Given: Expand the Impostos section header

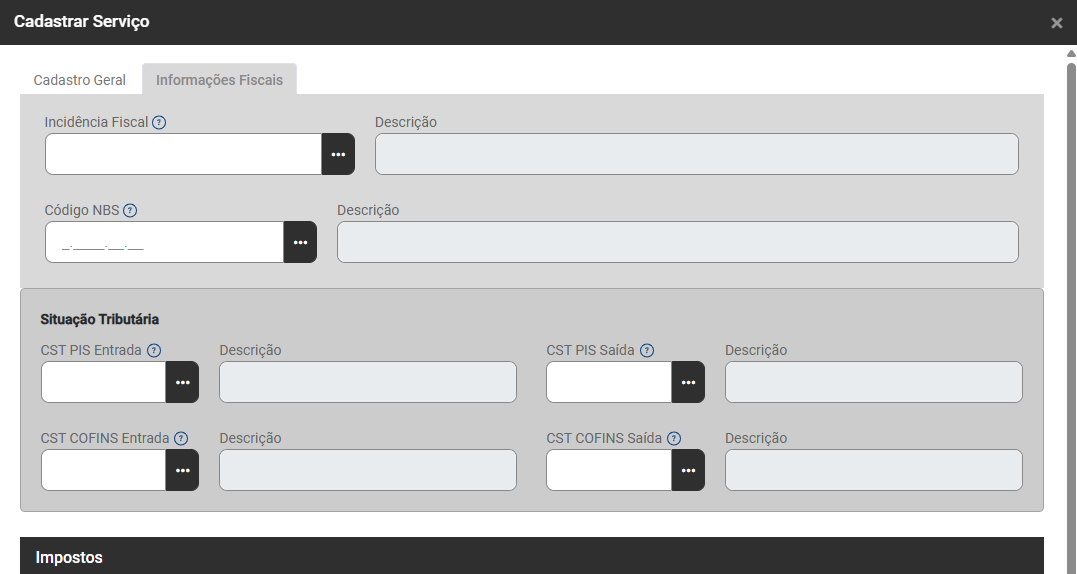Looking at the screenshot, I should pyautogui.click(x=531, y=557).
